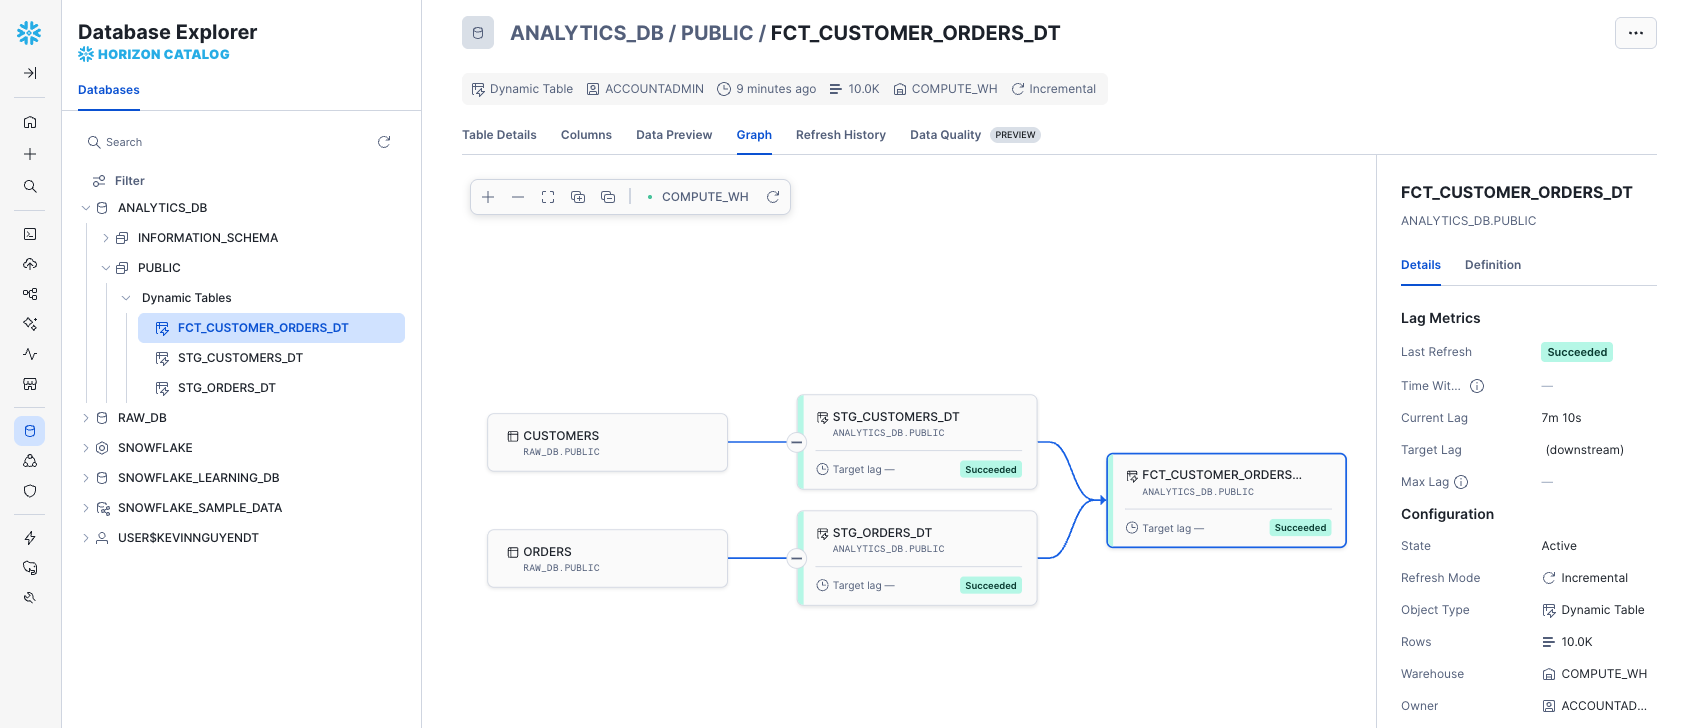Image resolution: width=1692 pixels, height=728 pixels.
Task: Collapse the ANALYTICS_DB database tree
Action: click(x=86, y=208)
